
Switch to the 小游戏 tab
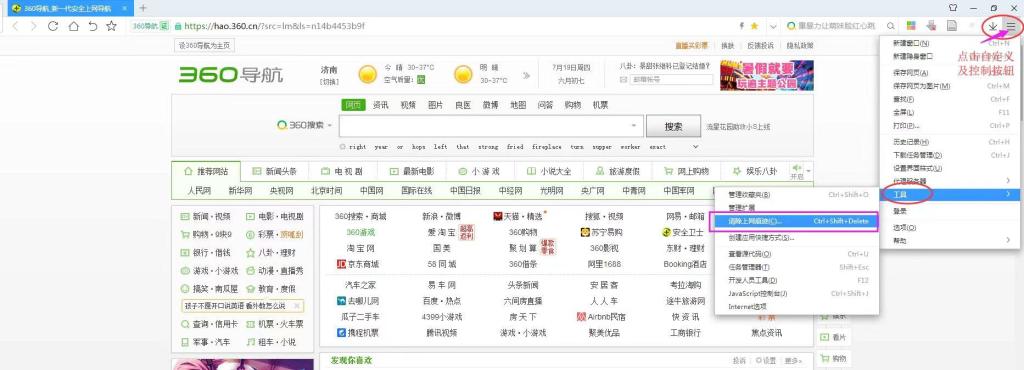[x=479, y=172]
